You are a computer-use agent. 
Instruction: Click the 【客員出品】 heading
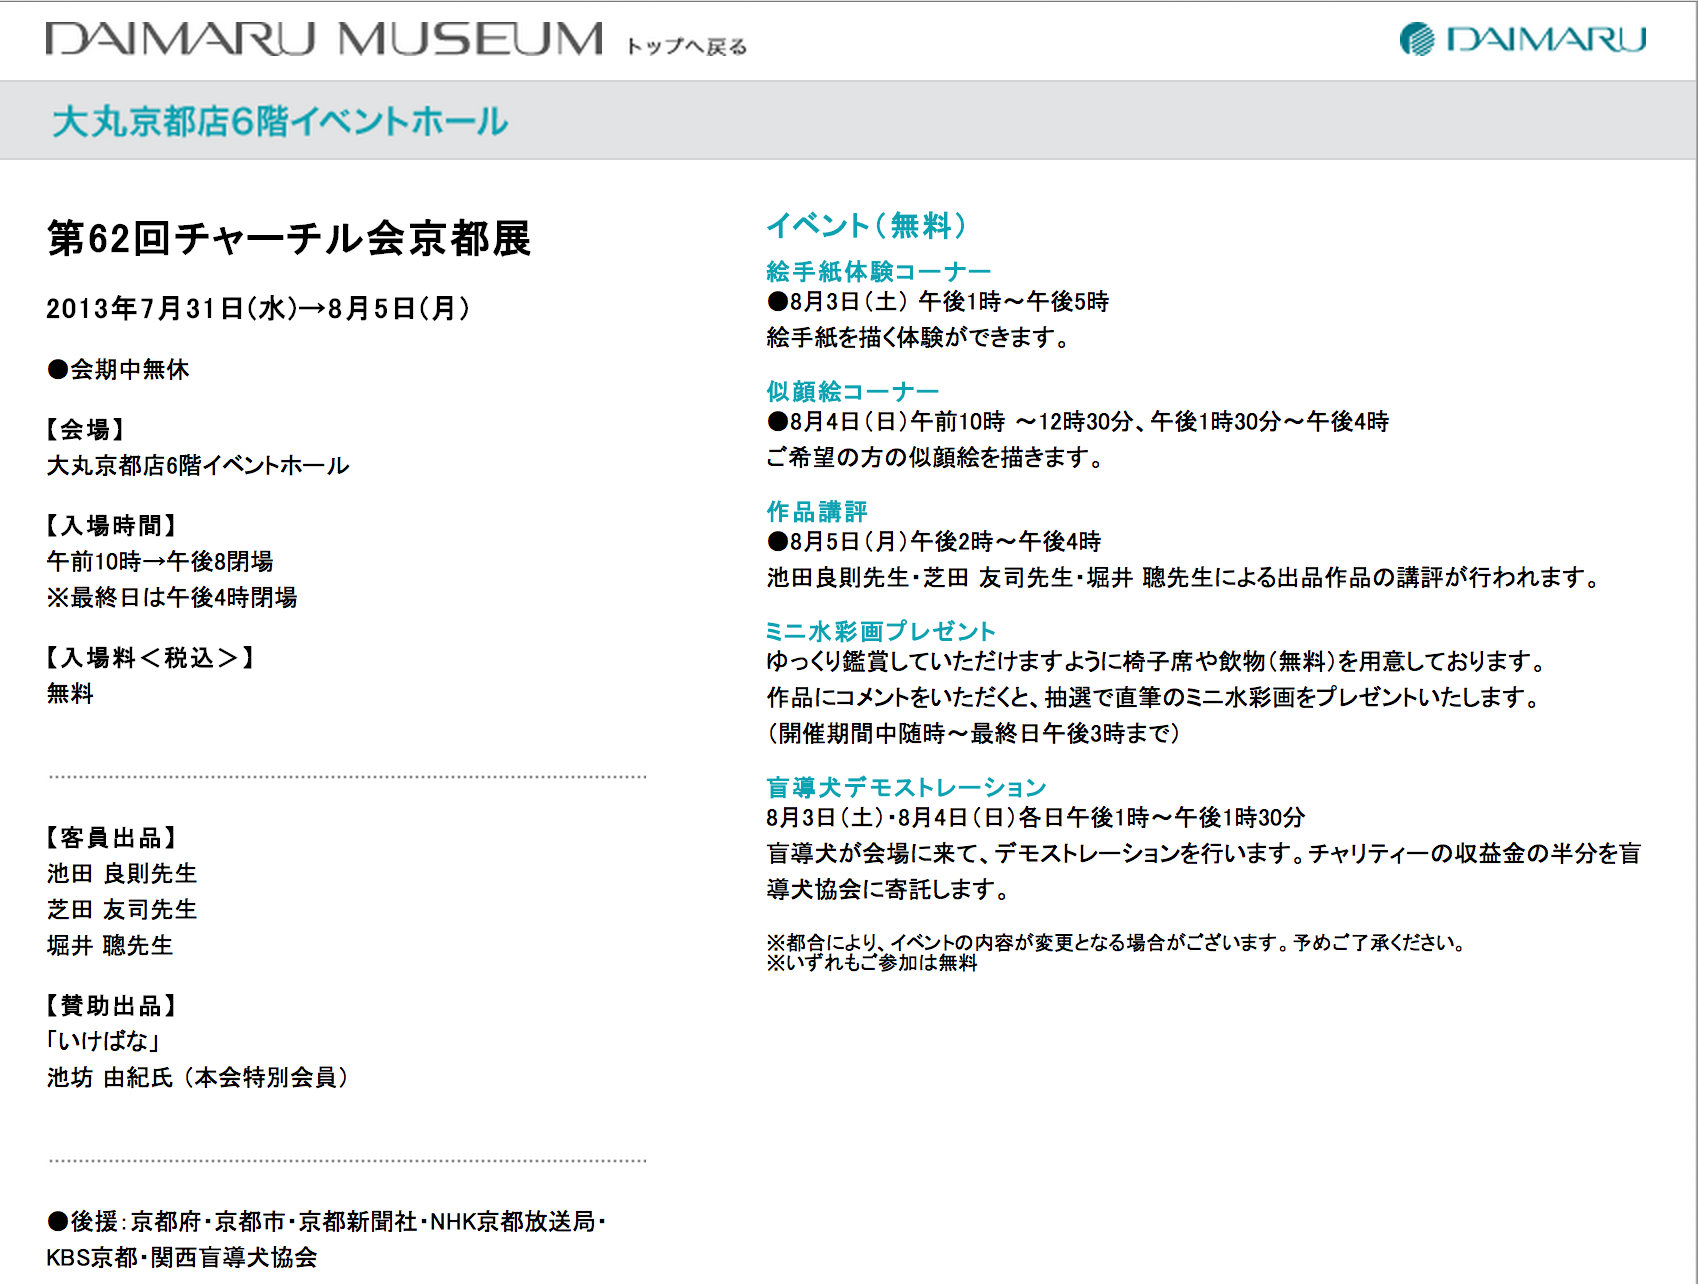111,837
